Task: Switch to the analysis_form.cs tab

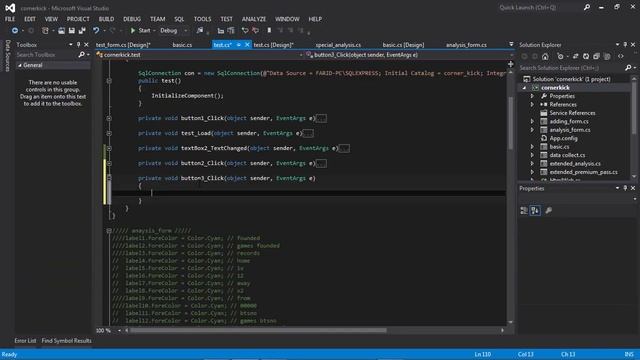Action: (x=466, y=45)
